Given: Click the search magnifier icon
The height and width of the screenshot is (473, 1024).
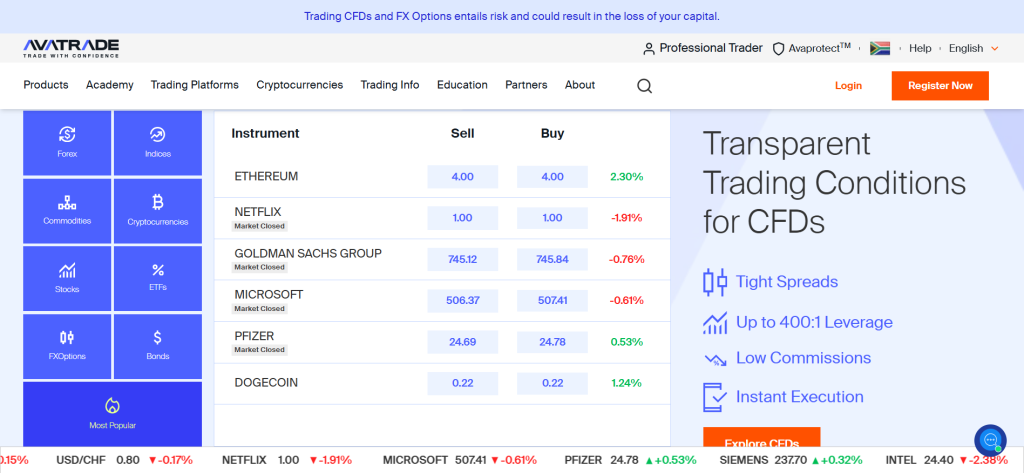Looking at the screenshot, I should [x=644, y=86].
